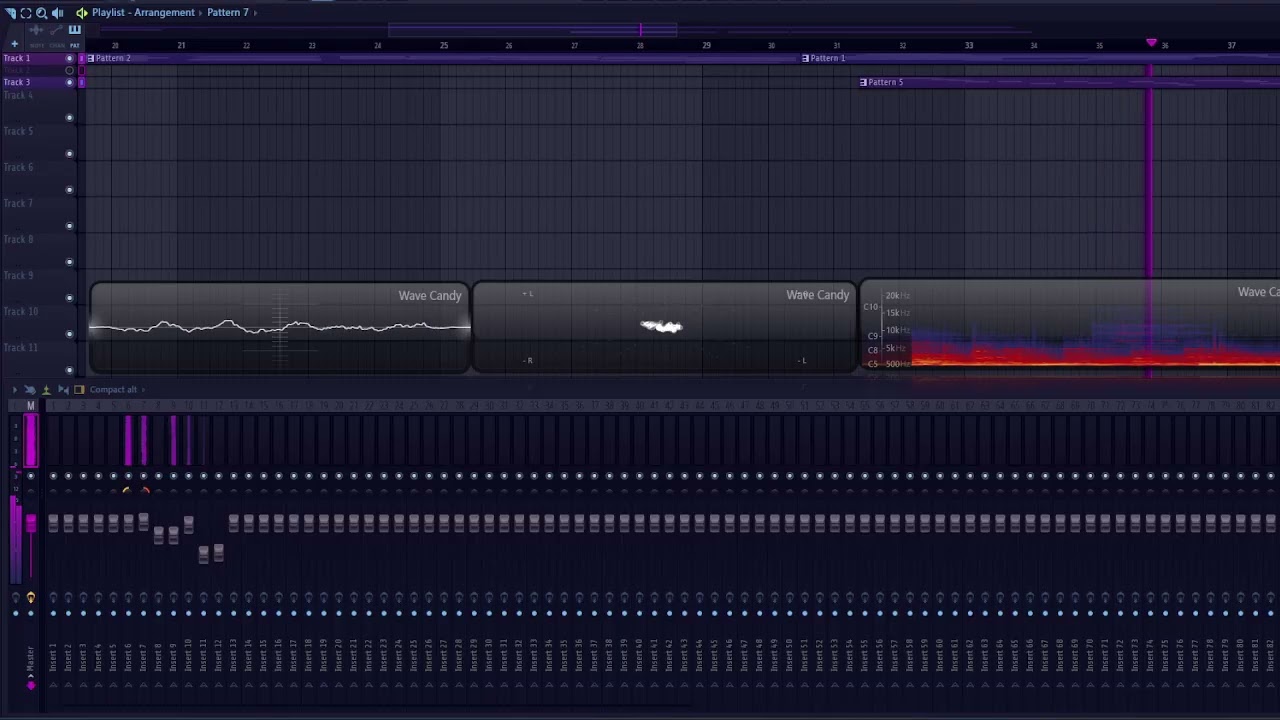Click the Wave Candy oscilloscope panel
The width and height of the screenshot is (1280, 720).
[x=280, y=328]
